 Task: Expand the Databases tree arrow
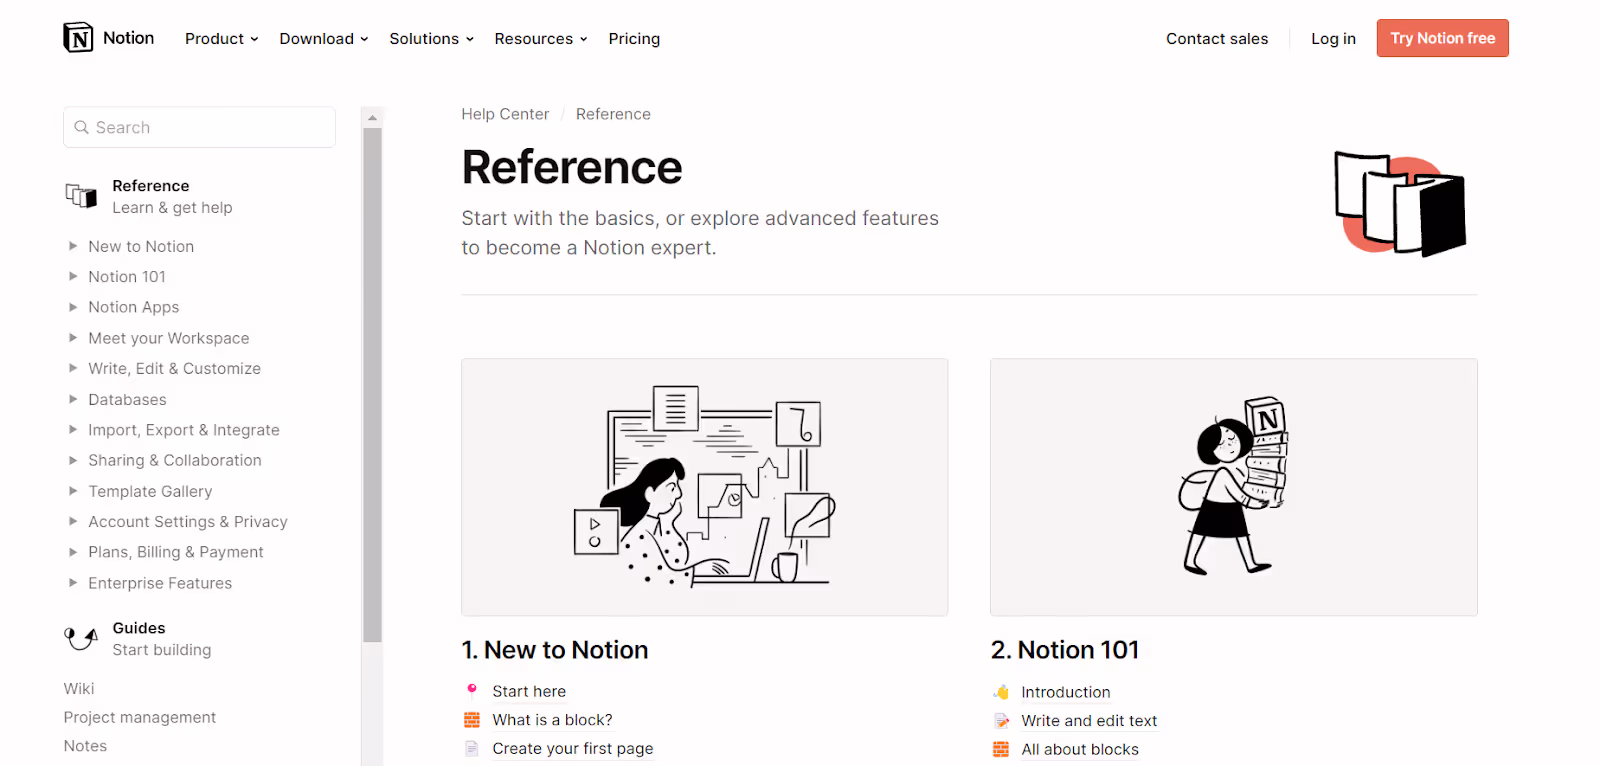(73, 399)
